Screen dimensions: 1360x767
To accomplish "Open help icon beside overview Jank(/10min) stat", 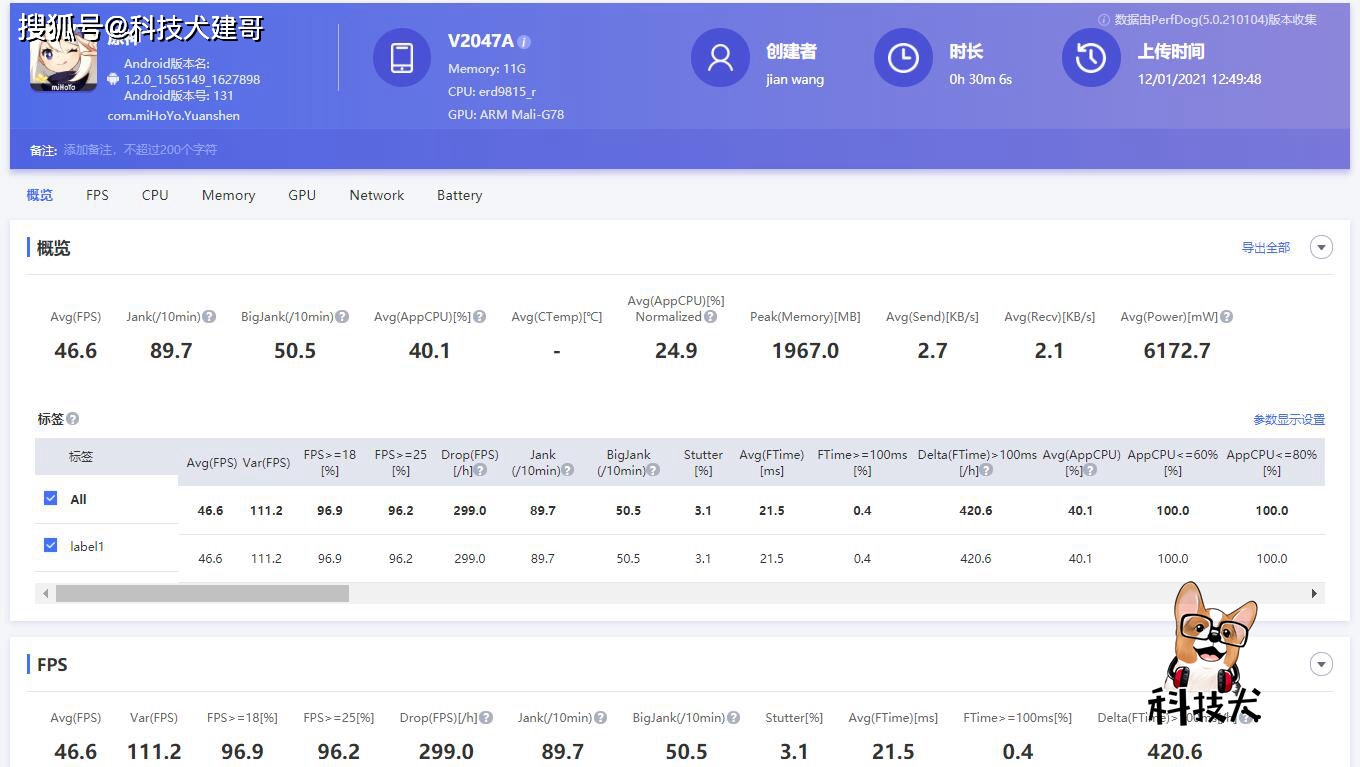I will click(x=209, y=317).
